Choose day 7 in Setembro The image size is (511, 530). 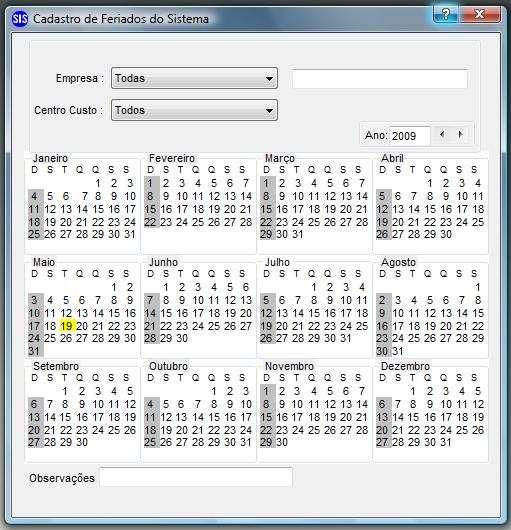pos(50,404)
